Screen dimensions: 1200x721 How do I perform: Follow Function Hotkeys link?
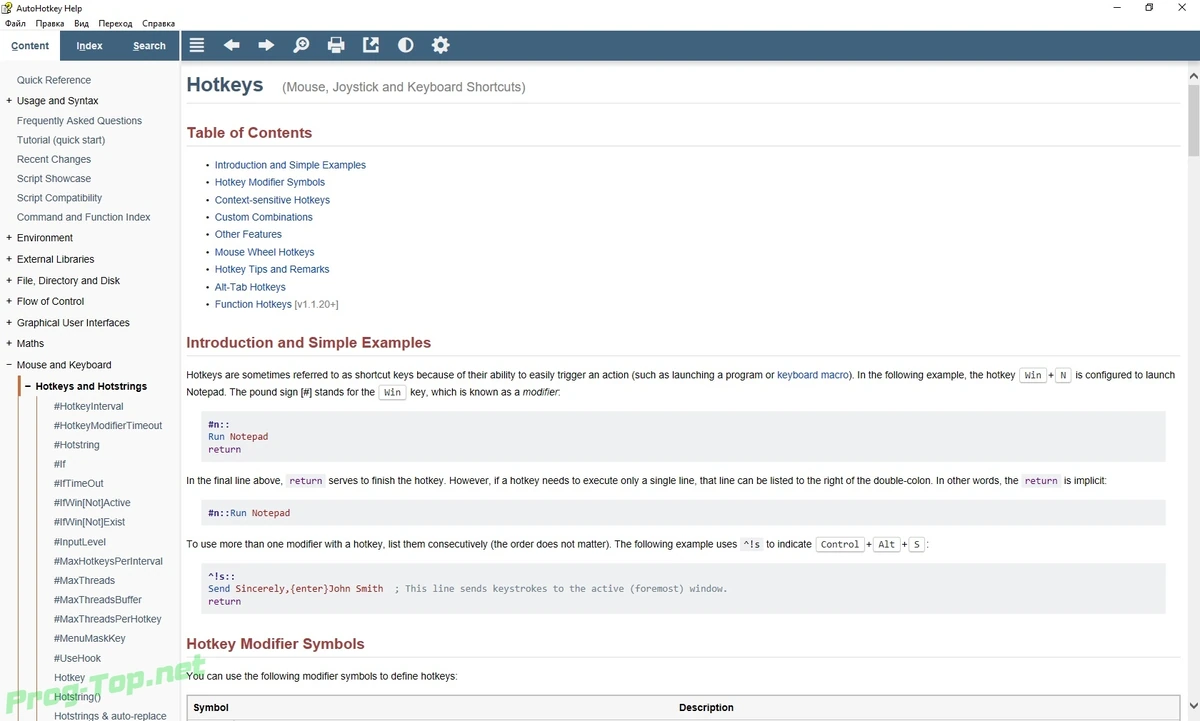coord(253,304)
